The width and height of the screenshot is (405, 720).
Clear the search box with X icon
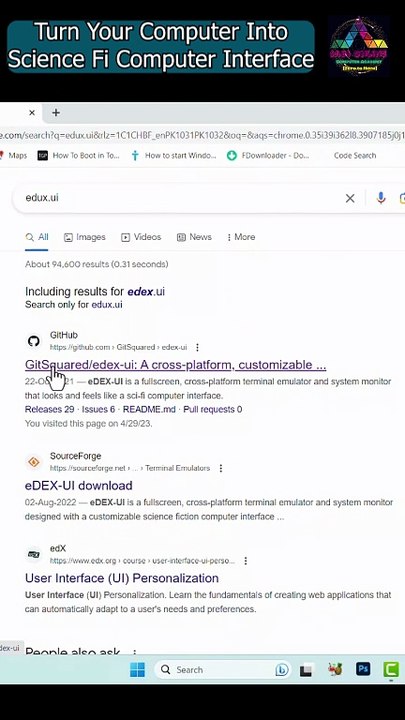point(350,198)
